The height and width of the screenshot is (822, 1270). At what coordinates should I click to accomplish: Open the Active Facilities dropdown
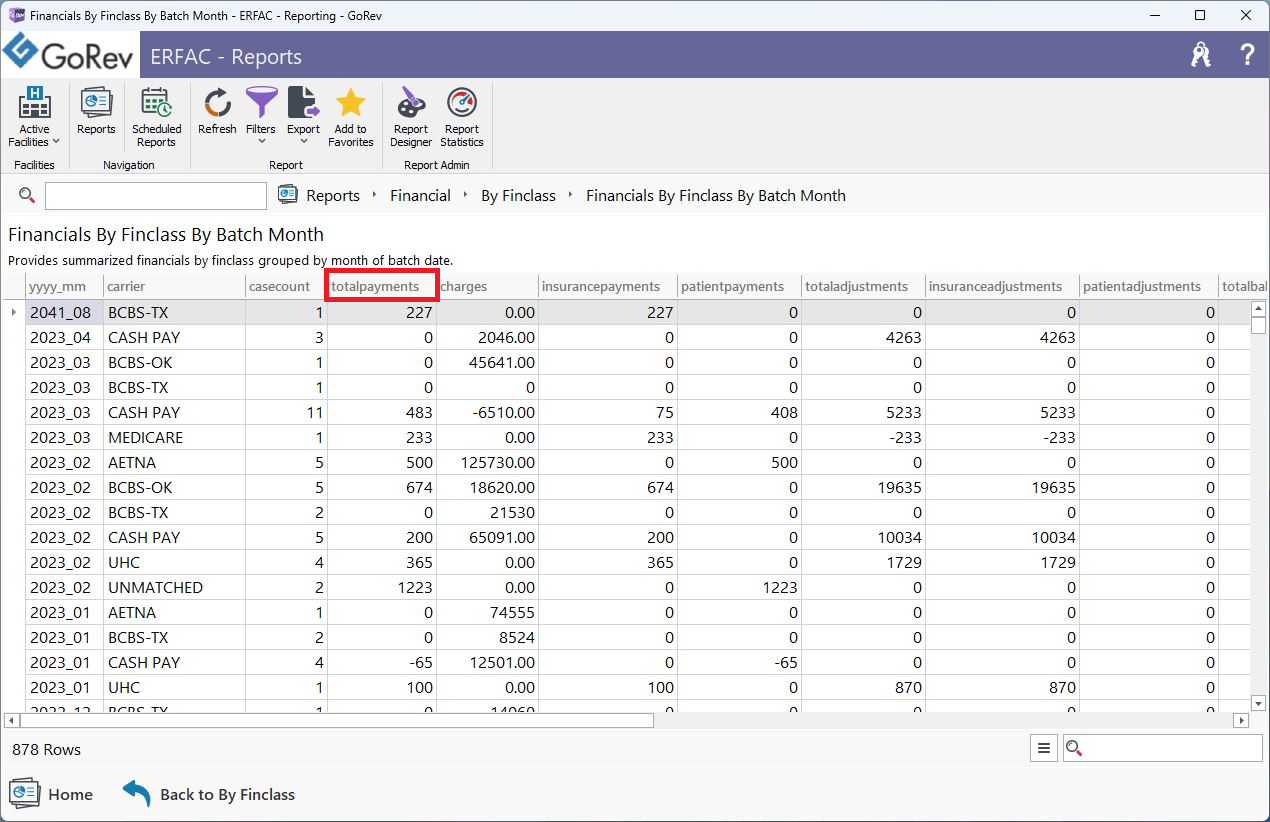coord(34,117)
